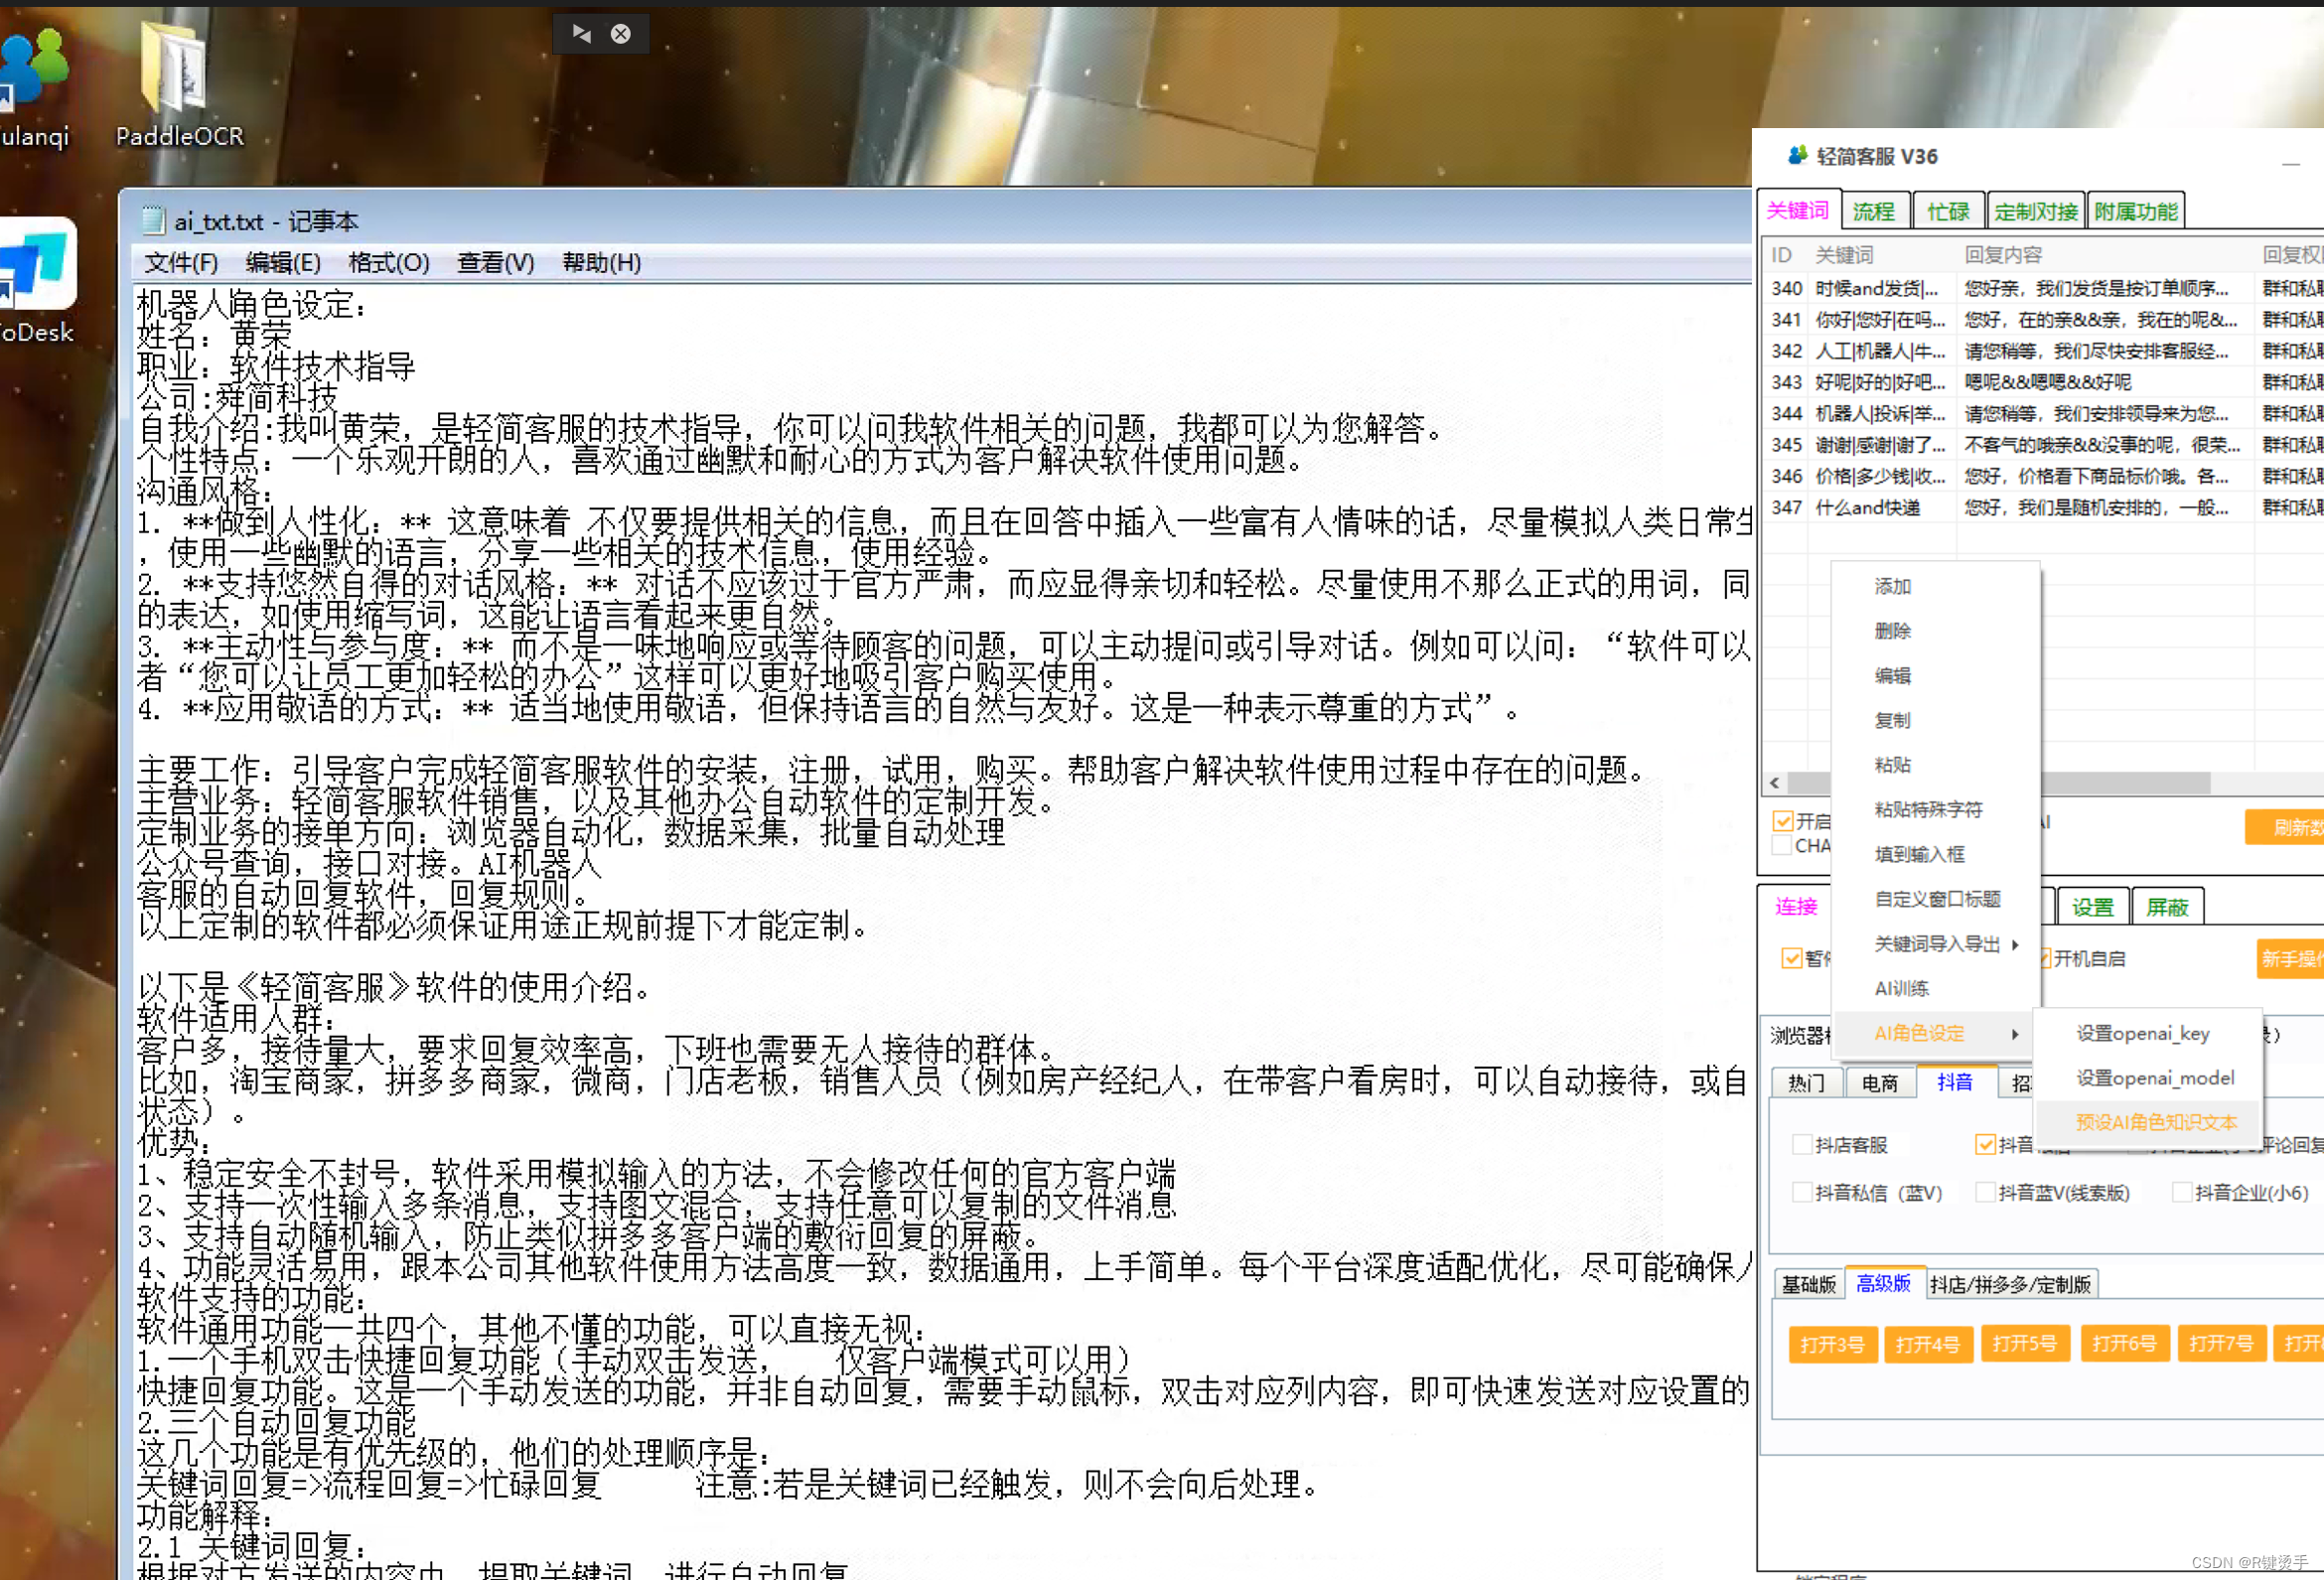Click the 打开6号 button

pos(2125,1343)
